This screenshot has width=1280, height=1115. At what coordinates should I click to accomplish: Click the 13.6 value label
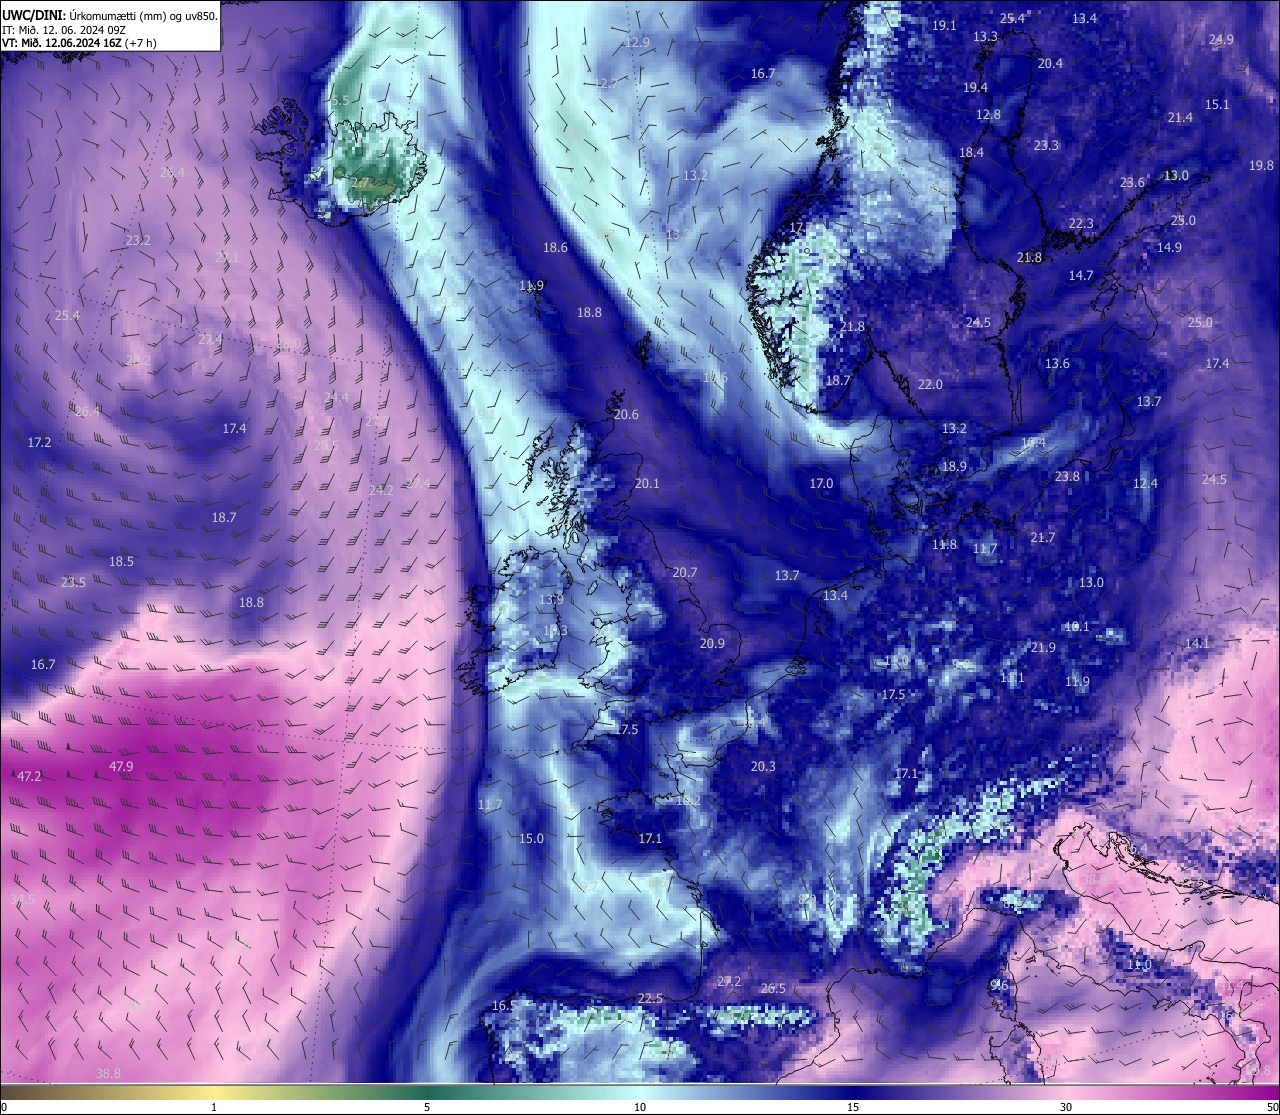[x=1057, y=364]
